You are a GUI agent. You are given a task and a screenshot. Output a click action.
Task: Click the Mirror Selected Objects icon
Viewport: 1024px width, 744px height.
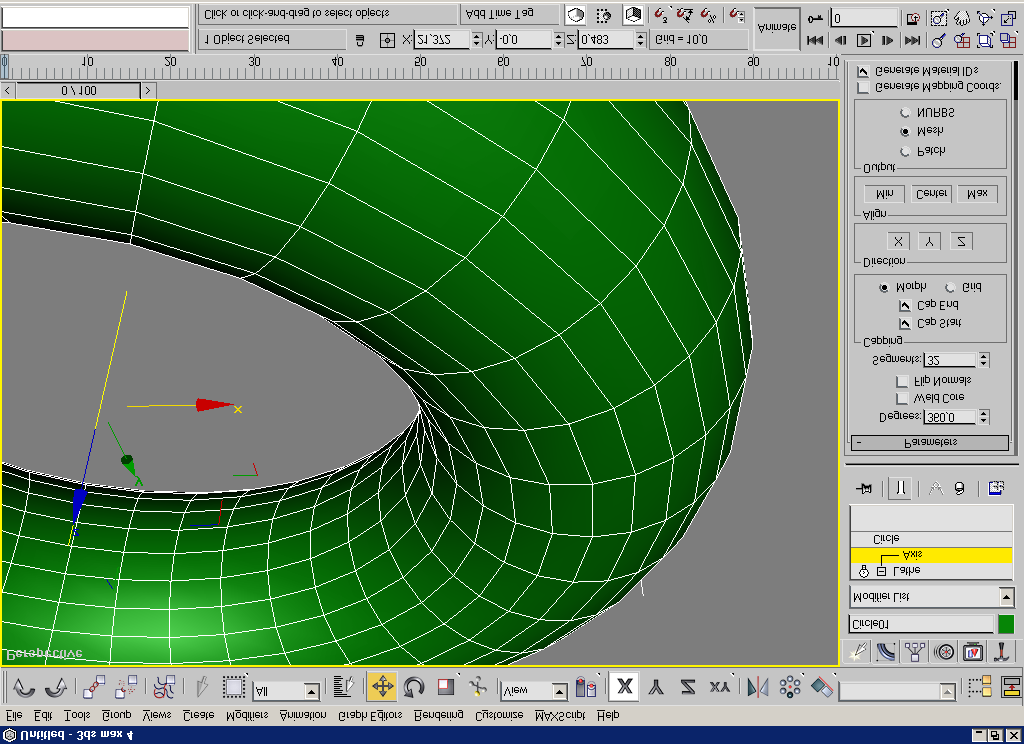click(x=758, y=687)
